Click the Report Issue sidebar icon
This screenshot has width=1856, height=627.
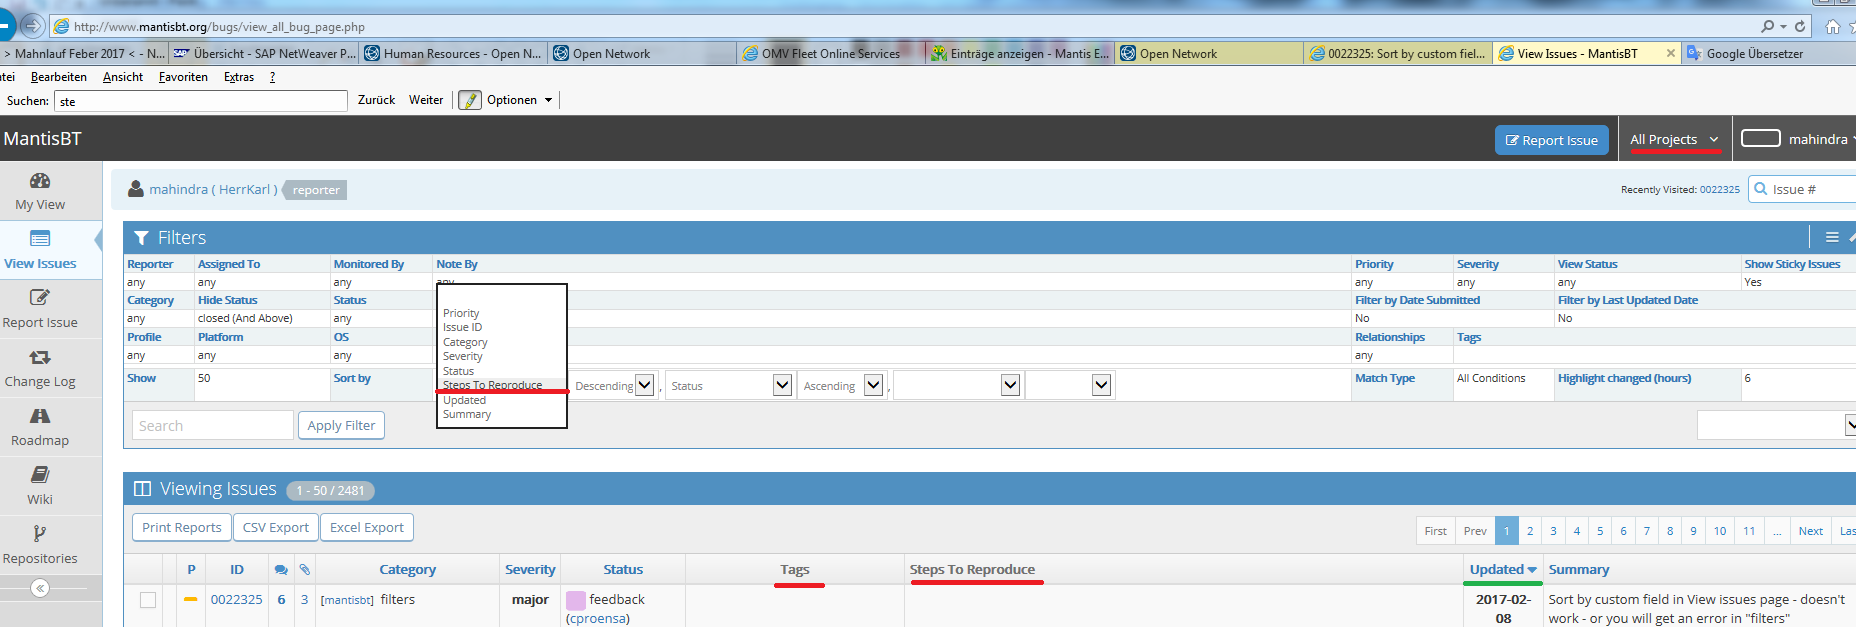pos(40,298)
